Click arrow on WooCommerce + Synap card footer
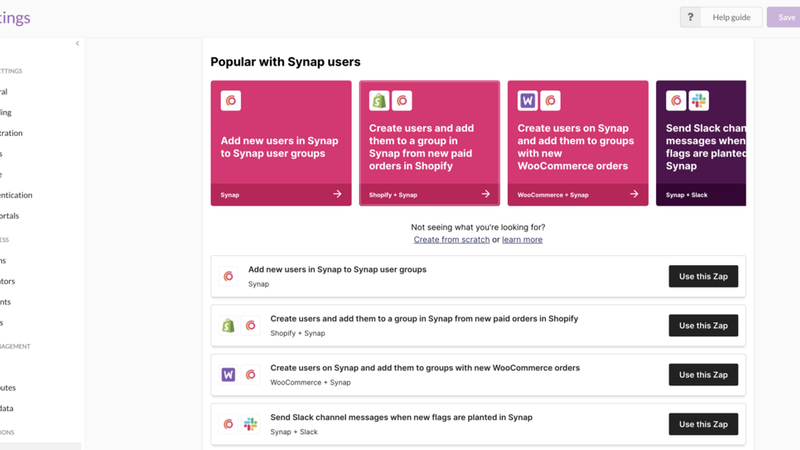 [634, 194]
